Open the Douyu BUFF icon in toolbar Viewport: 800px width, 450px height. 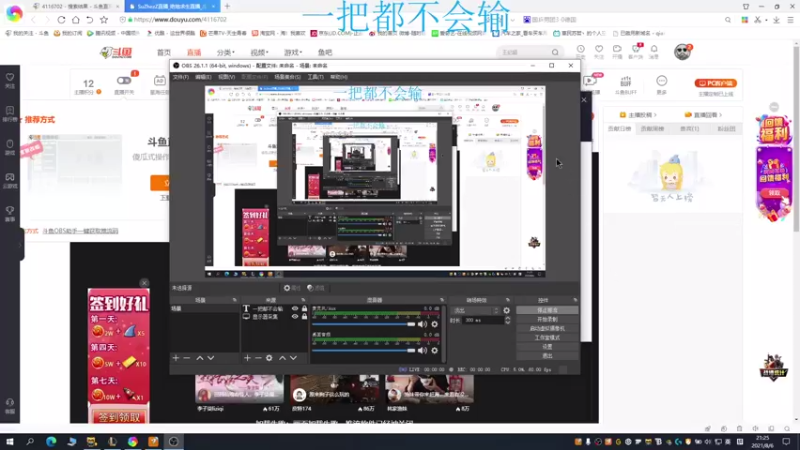tap(626, 85)
